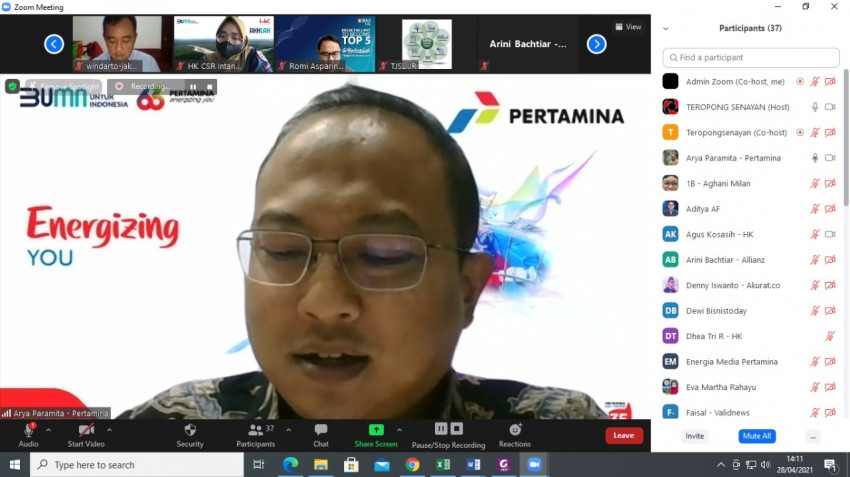Leave the meeting with the red Leave button
The width and height of the screenshot is (850, 477).
pyautogui.click(x=623, y=435)
